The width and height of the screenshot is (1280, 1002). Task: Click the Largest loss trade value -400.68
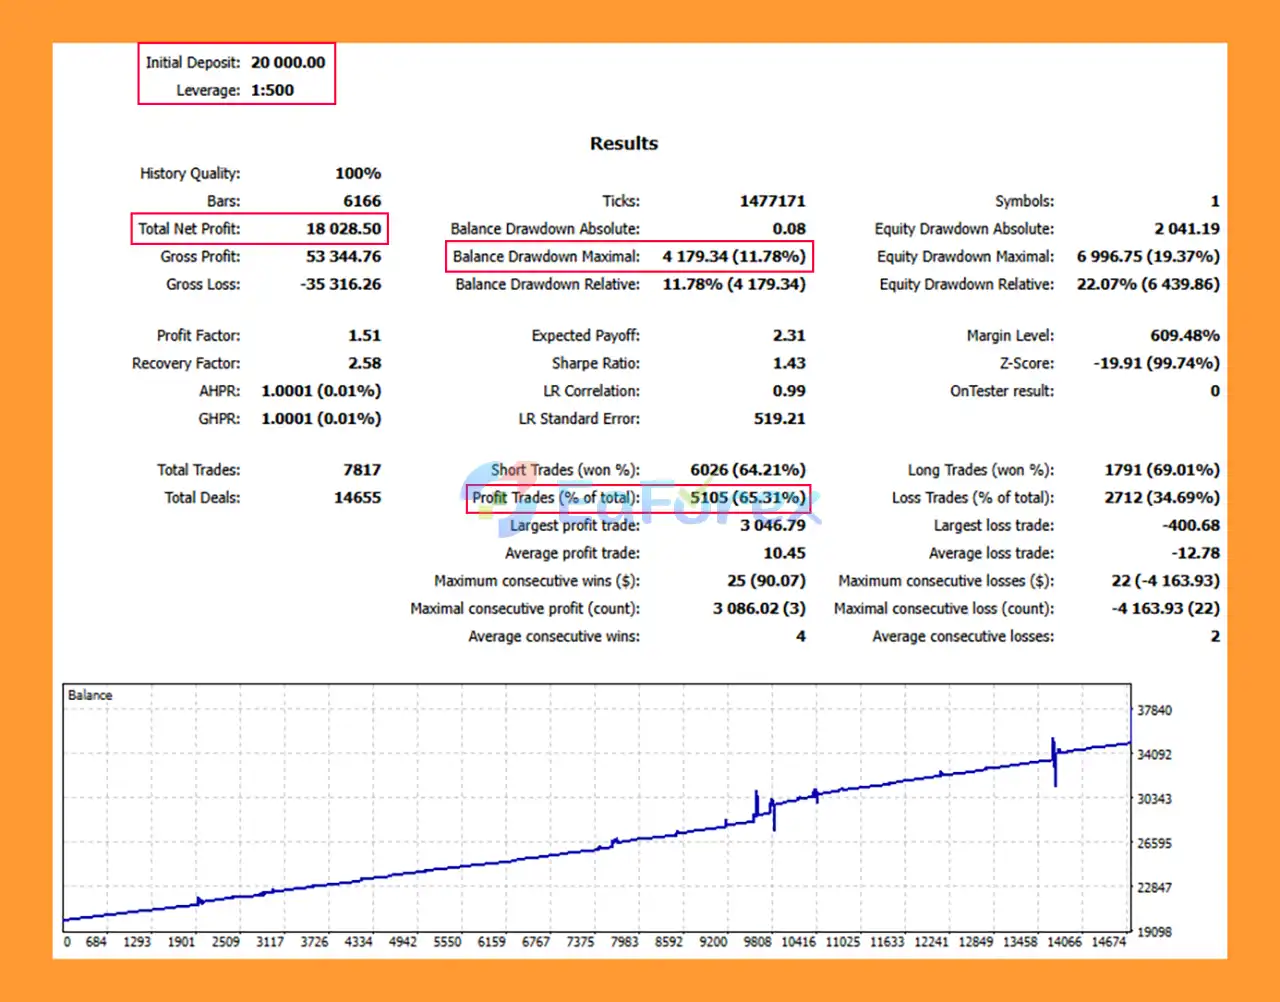click(x=1190, y=526)
